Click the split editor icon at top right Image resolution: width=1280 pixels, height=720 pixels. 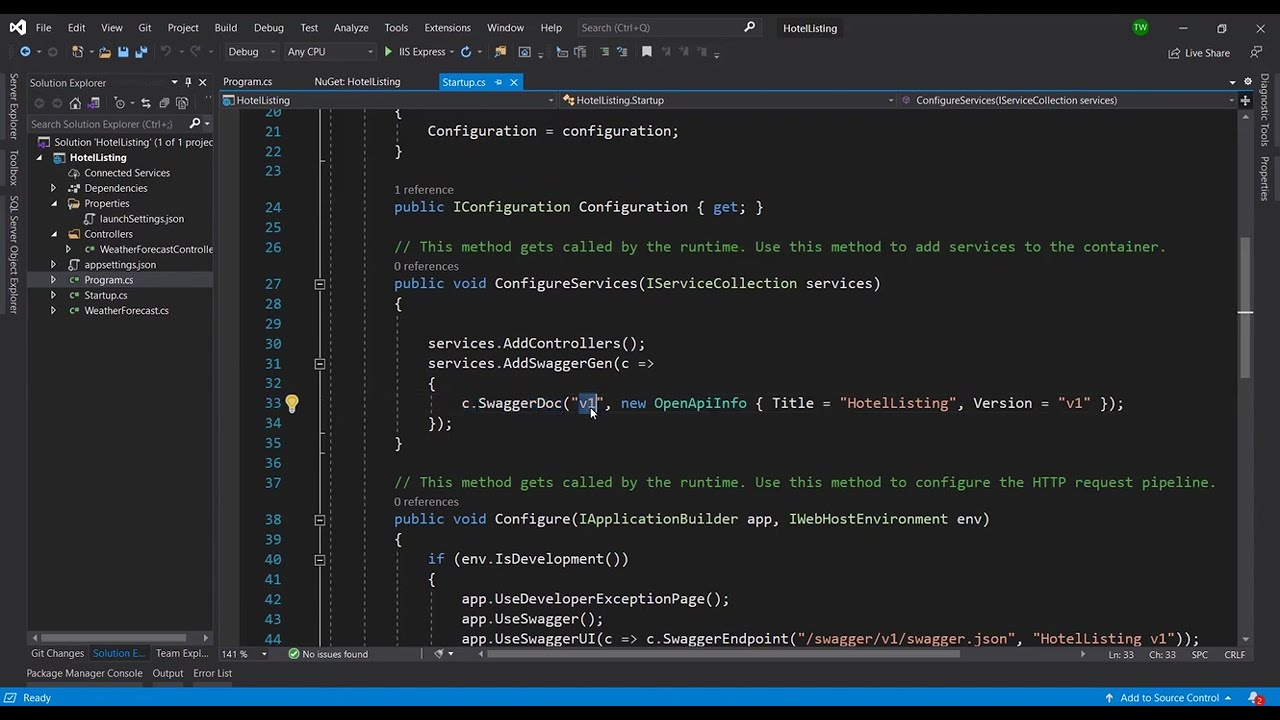click(1245, 100)
